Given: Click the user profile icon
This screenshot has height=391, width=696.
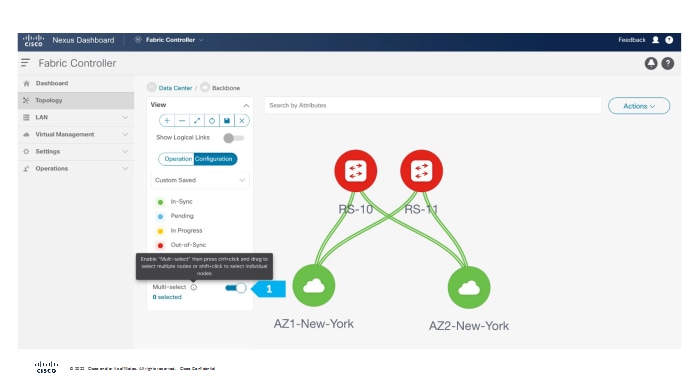Looking at the screenshot, I should [655, 40].
